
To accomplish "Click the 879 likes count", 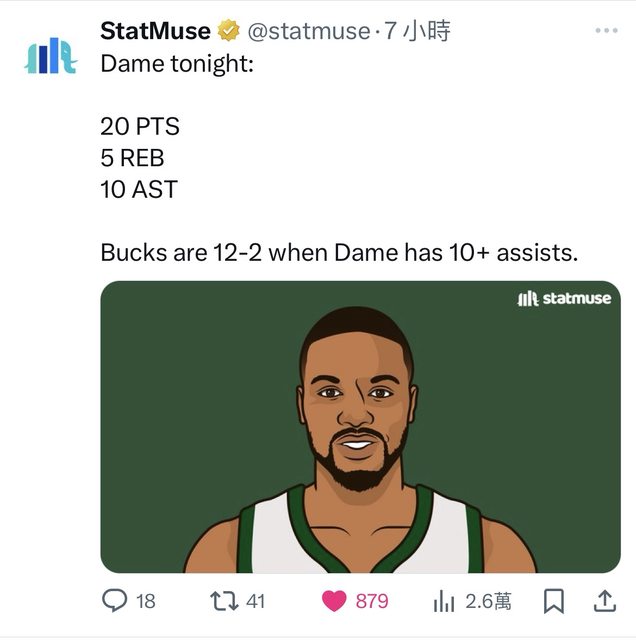I will [x=372, y=601].
